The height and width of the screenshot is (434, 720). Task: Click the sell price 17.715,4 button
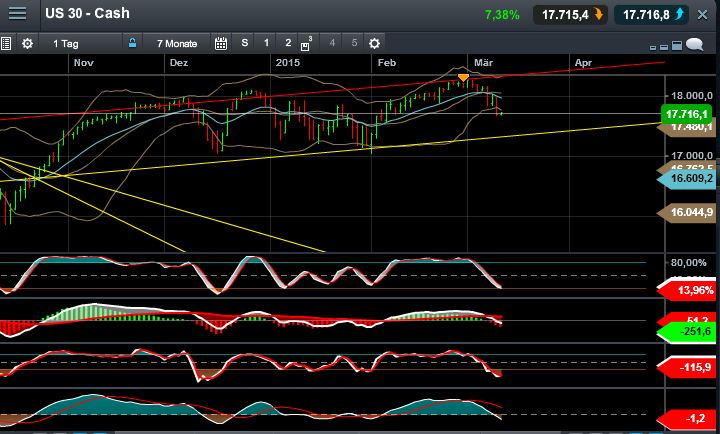570,15
